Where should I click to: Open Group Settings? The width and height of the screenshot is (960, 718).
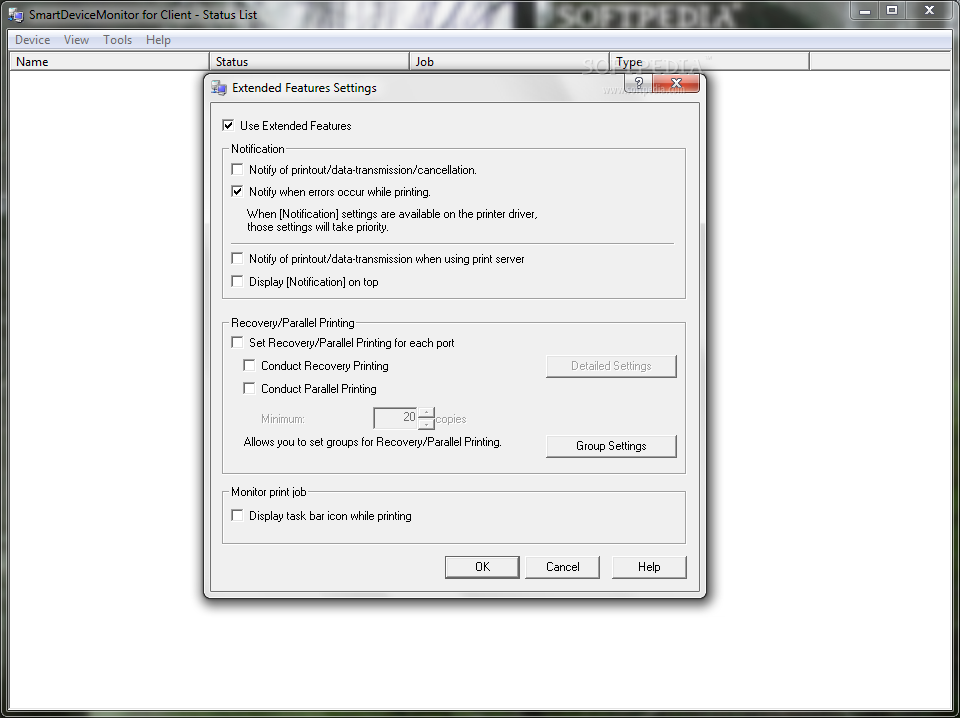[x=611, y=446]
